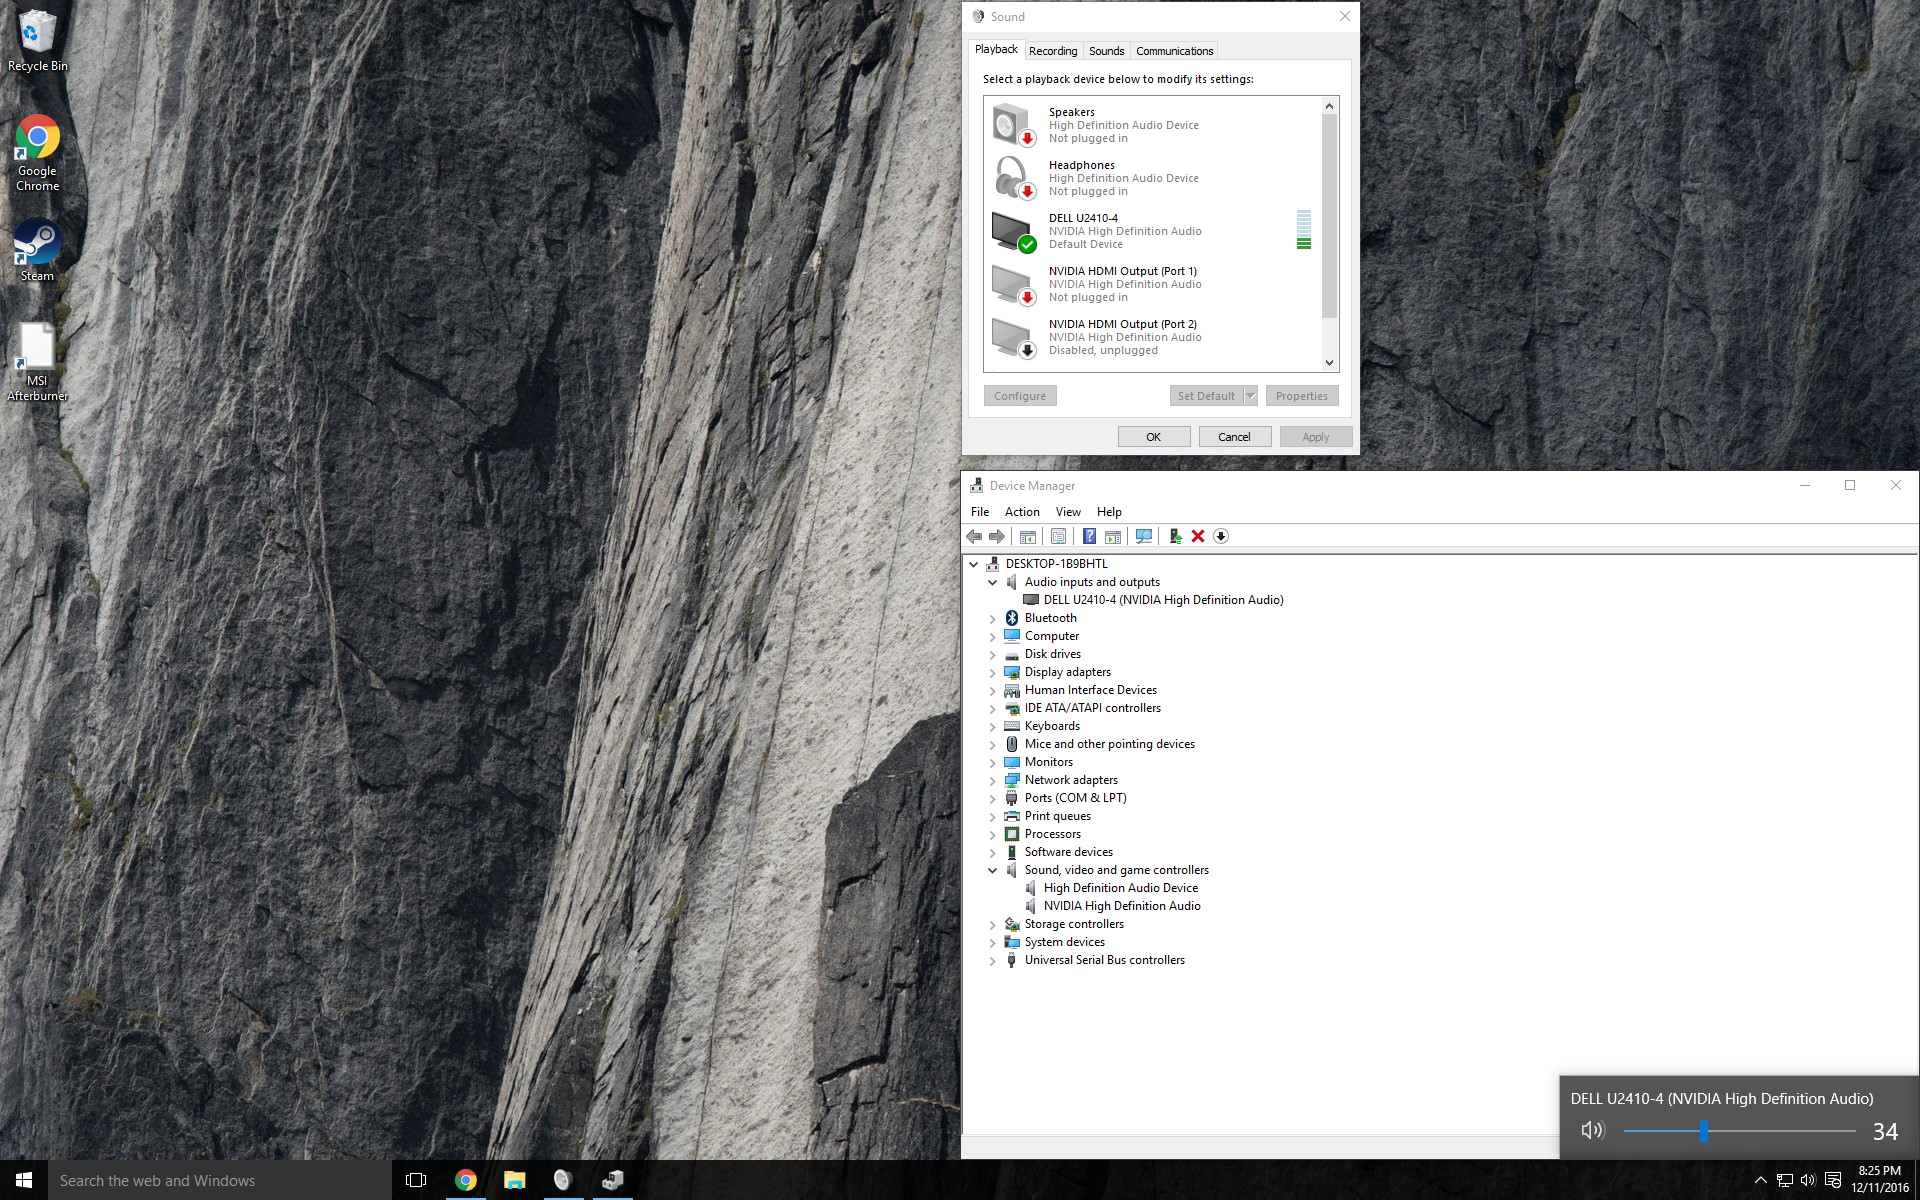1920x1200 pixels.
Task: Collapse DESKTOP-1B9BHTL root node
Action: click(973, 564)
